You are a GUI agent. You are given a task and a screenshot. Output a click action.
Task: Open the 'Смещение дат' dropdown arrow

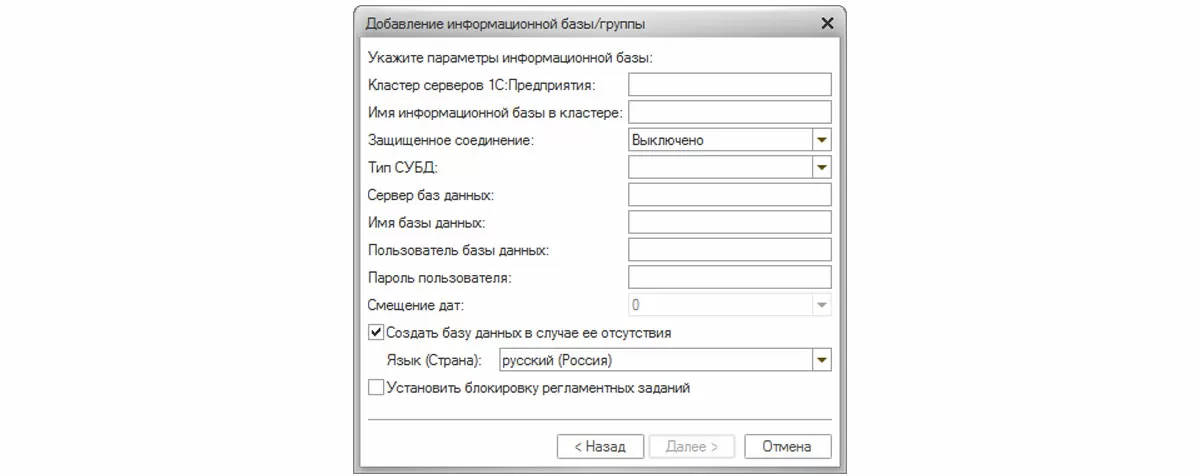point(822,304)
